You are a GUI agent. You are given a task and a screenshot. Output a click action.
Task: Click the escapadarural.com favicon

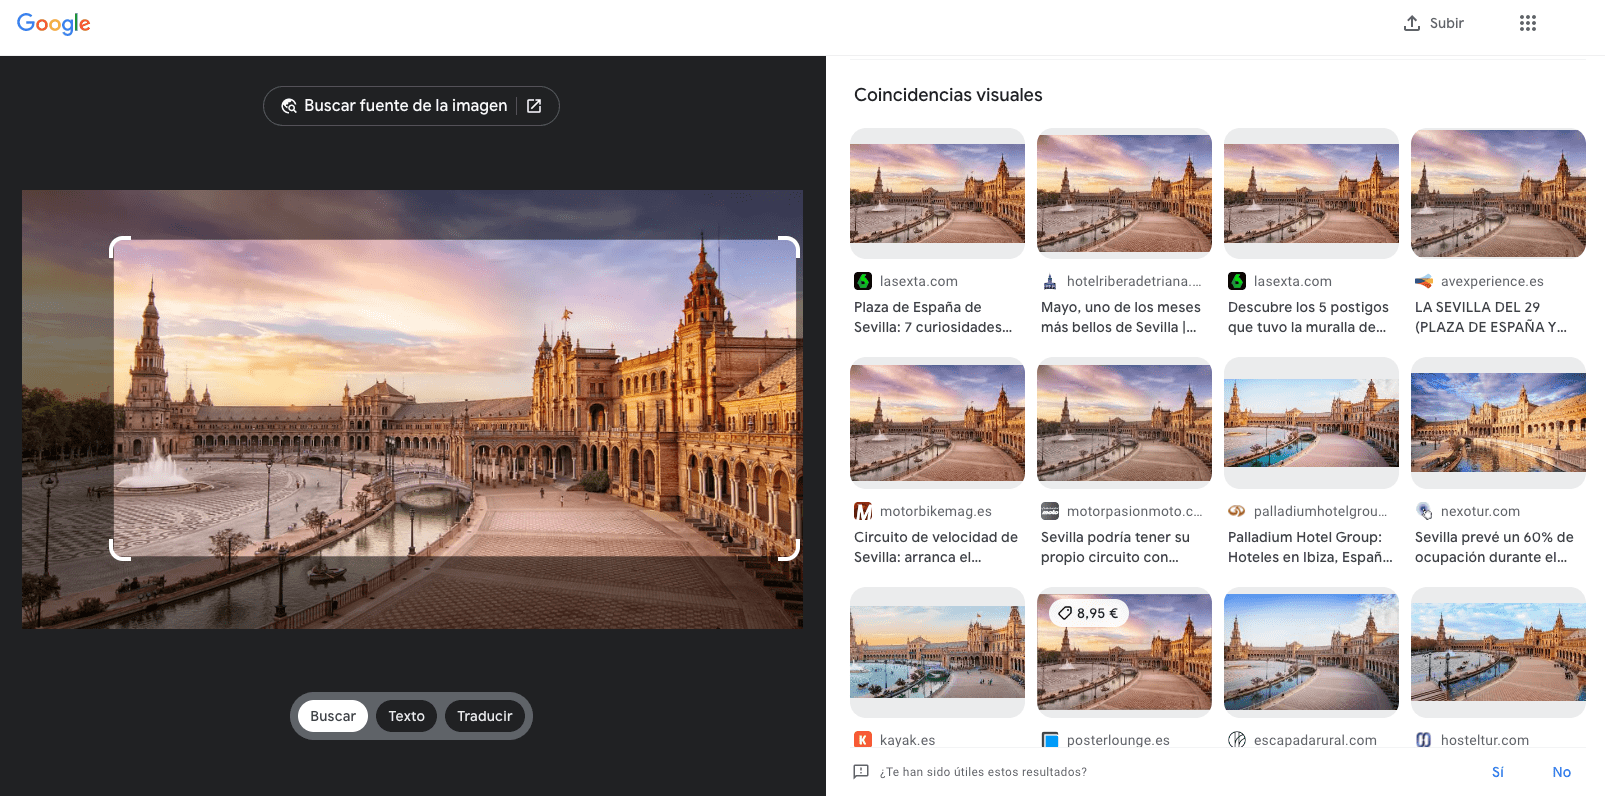pyautogui.click(x=1237, y=740)
